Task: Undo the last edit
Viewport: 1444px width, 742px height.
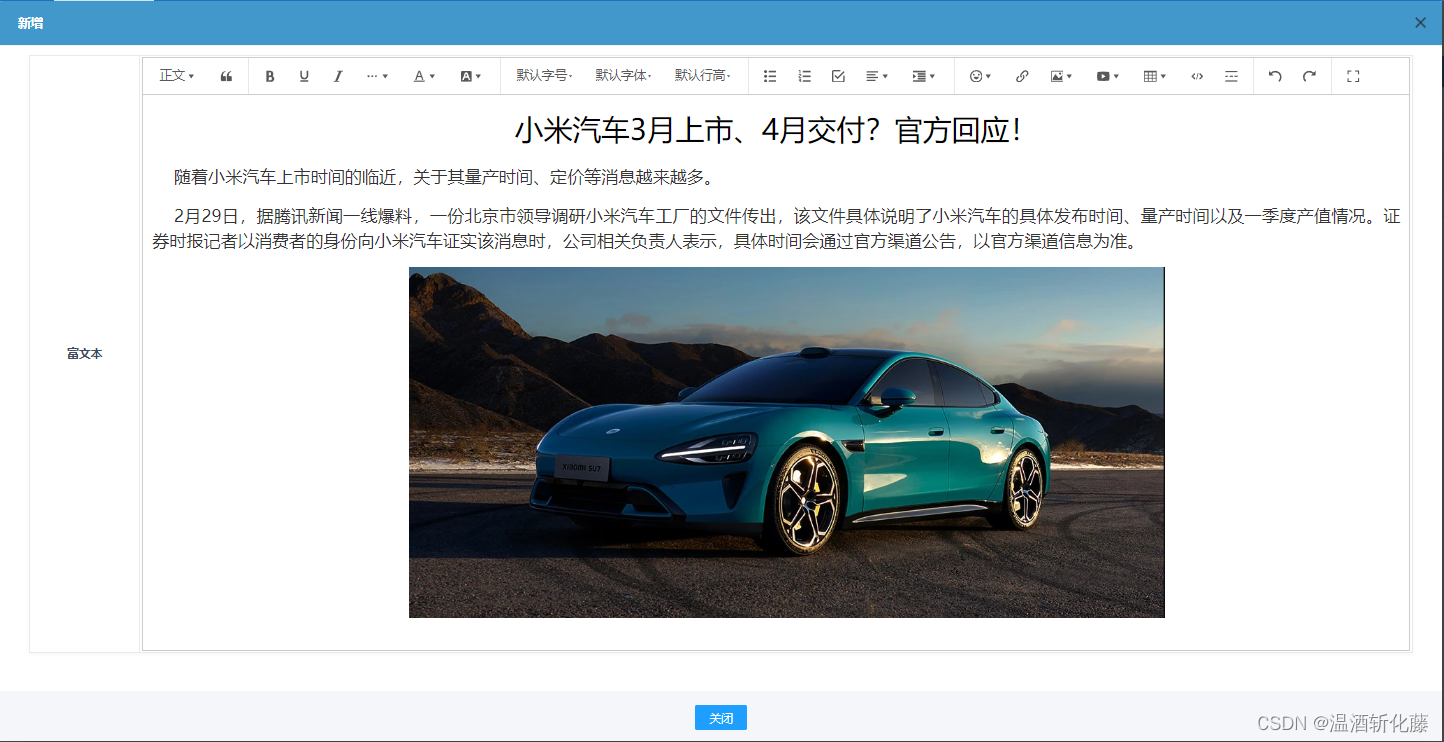Action: tap(1275, 76)
